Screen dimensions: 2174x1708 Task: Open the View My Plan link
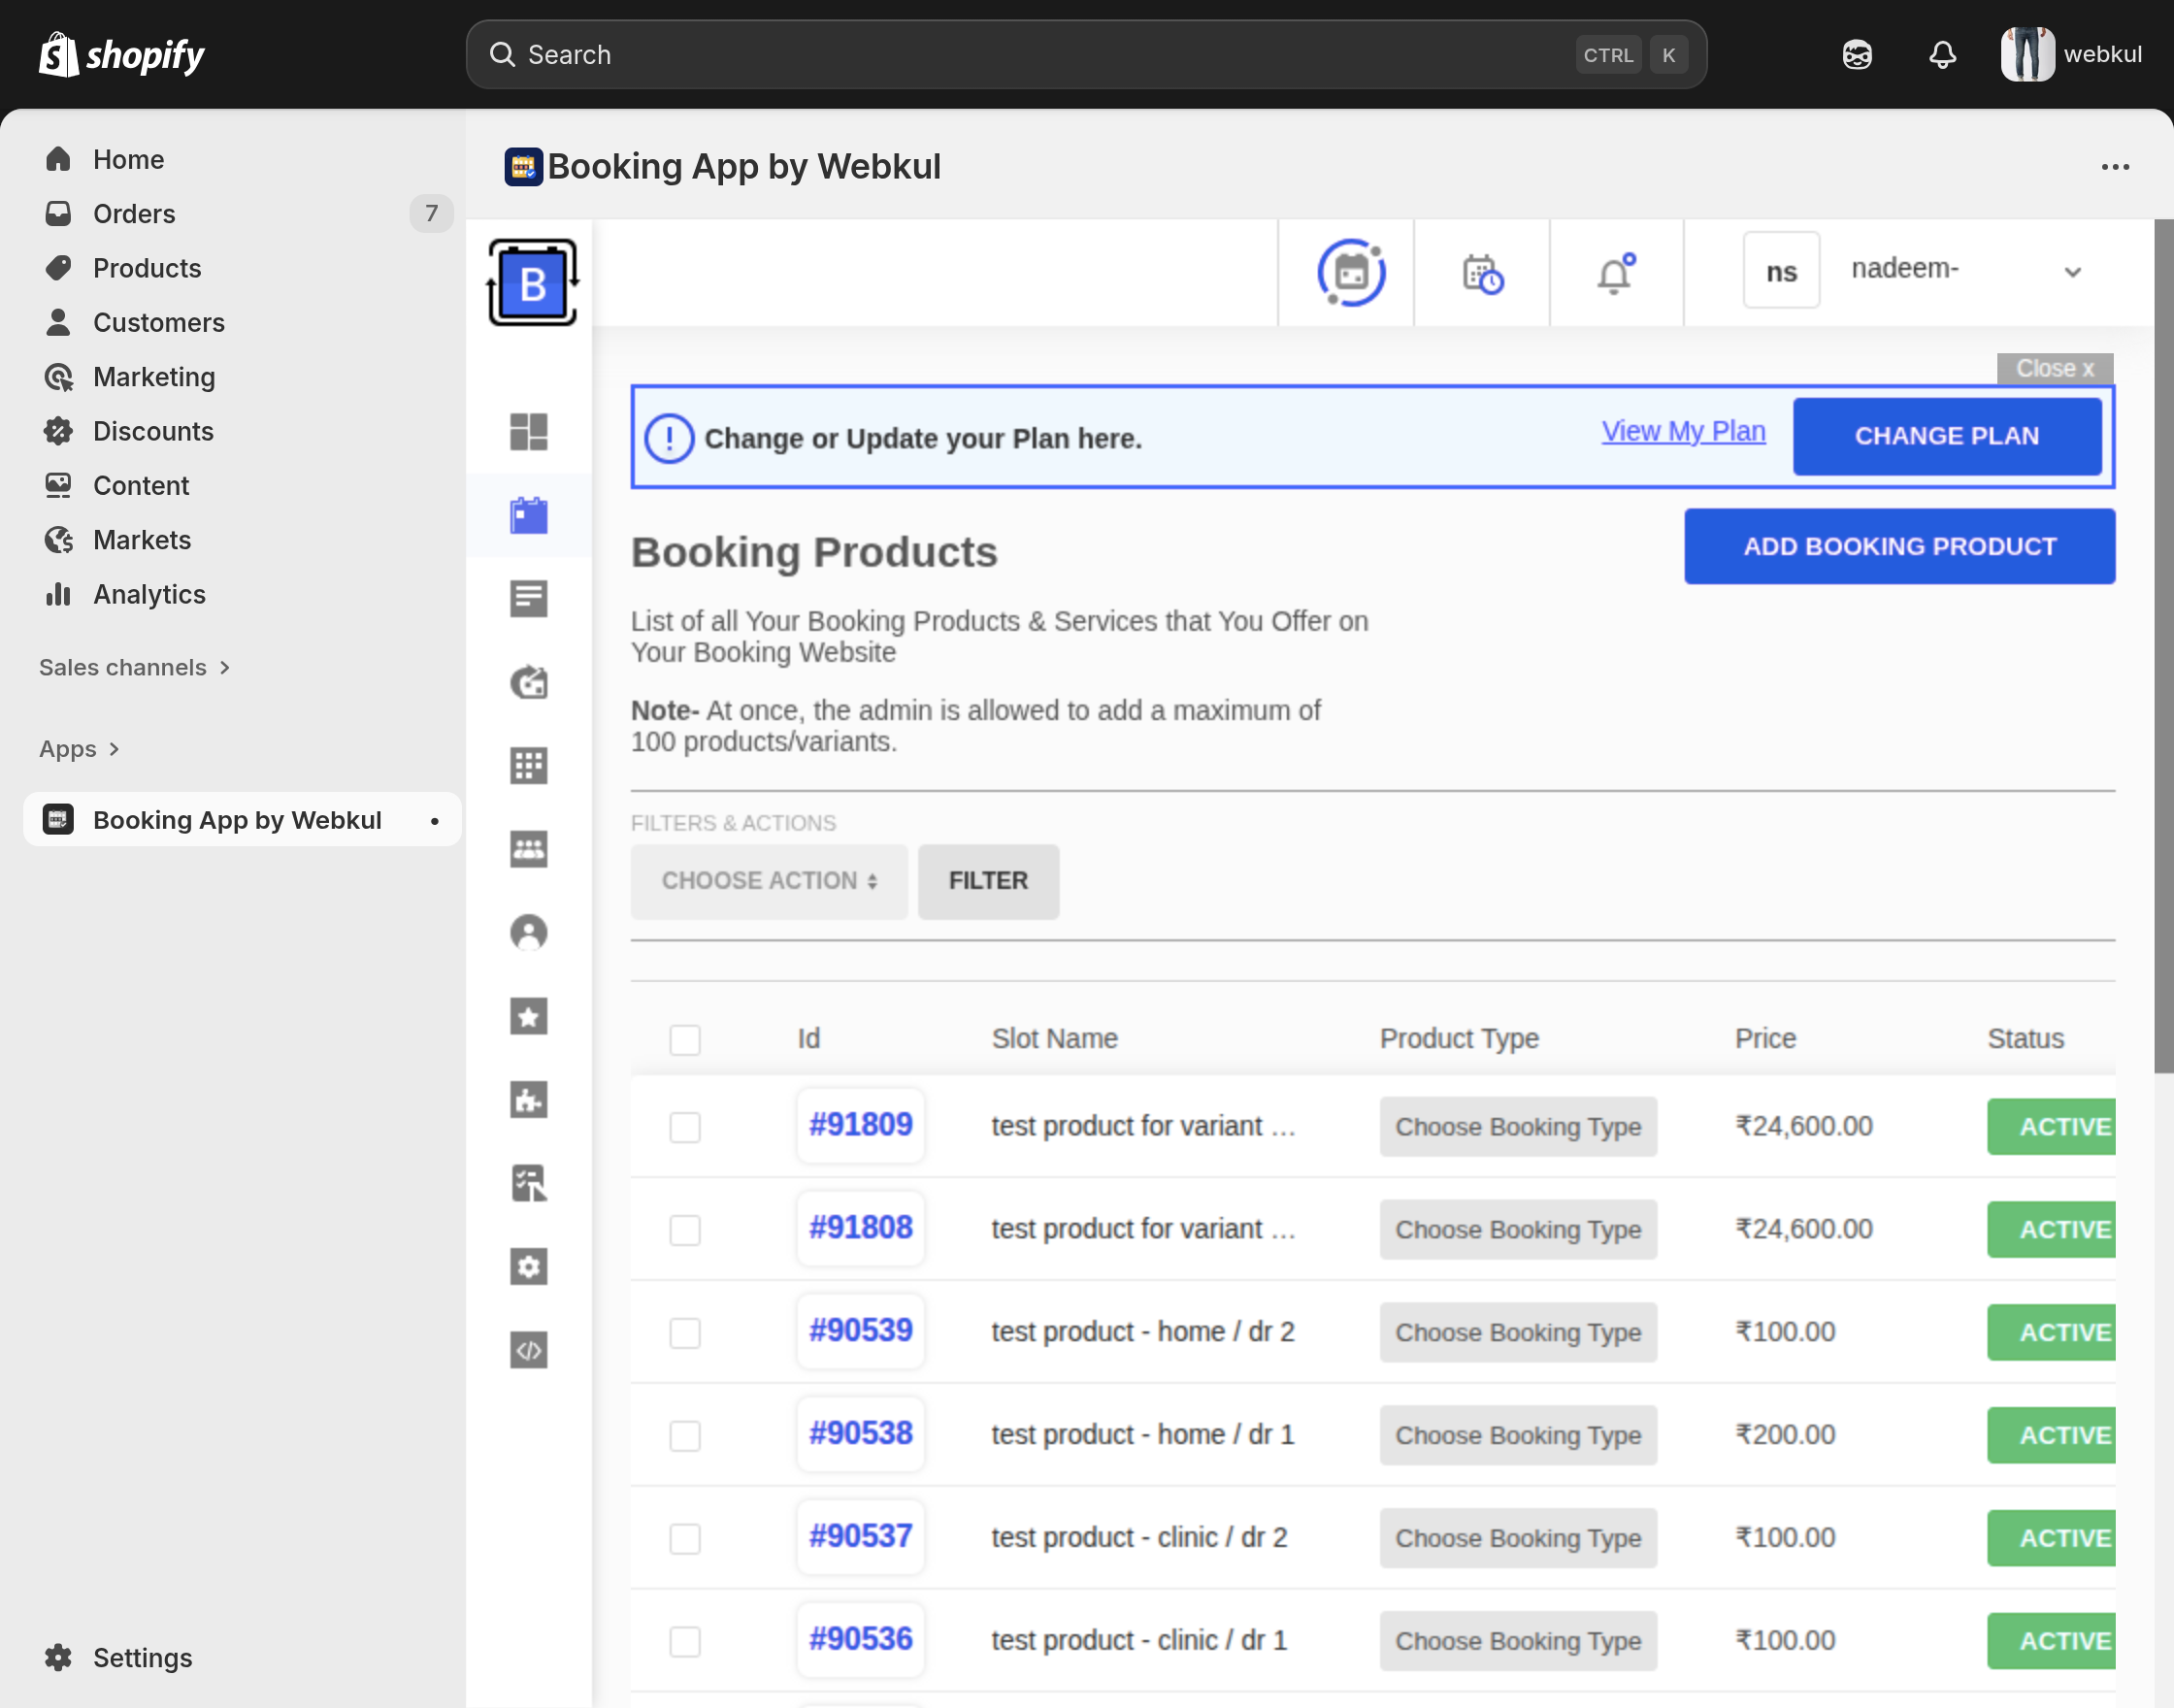[x=1683, y=431]
